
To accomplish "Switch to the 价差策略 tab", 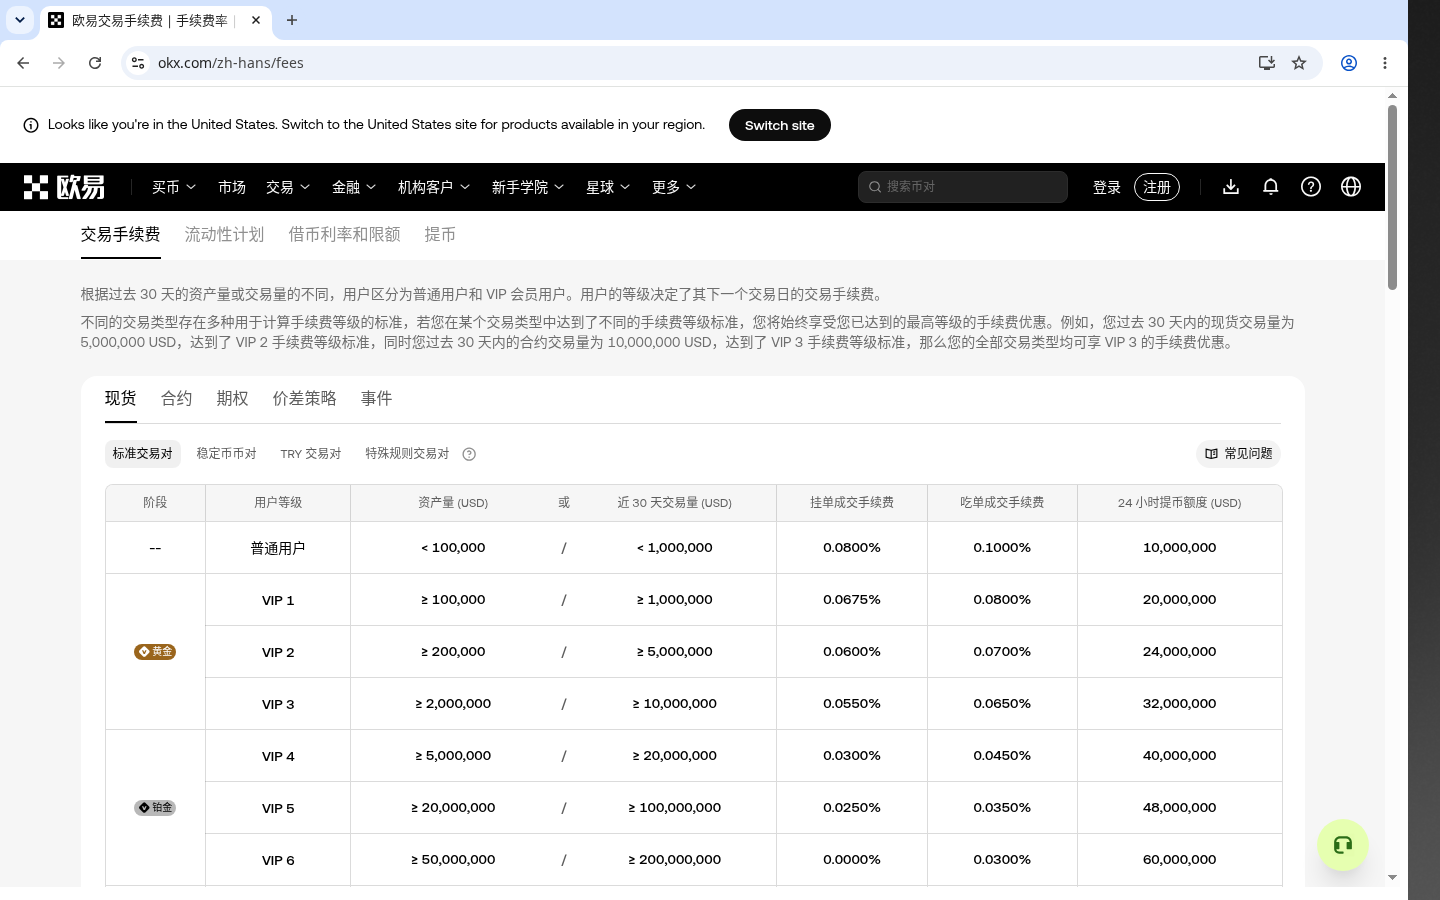I will [x=304, y=398].
